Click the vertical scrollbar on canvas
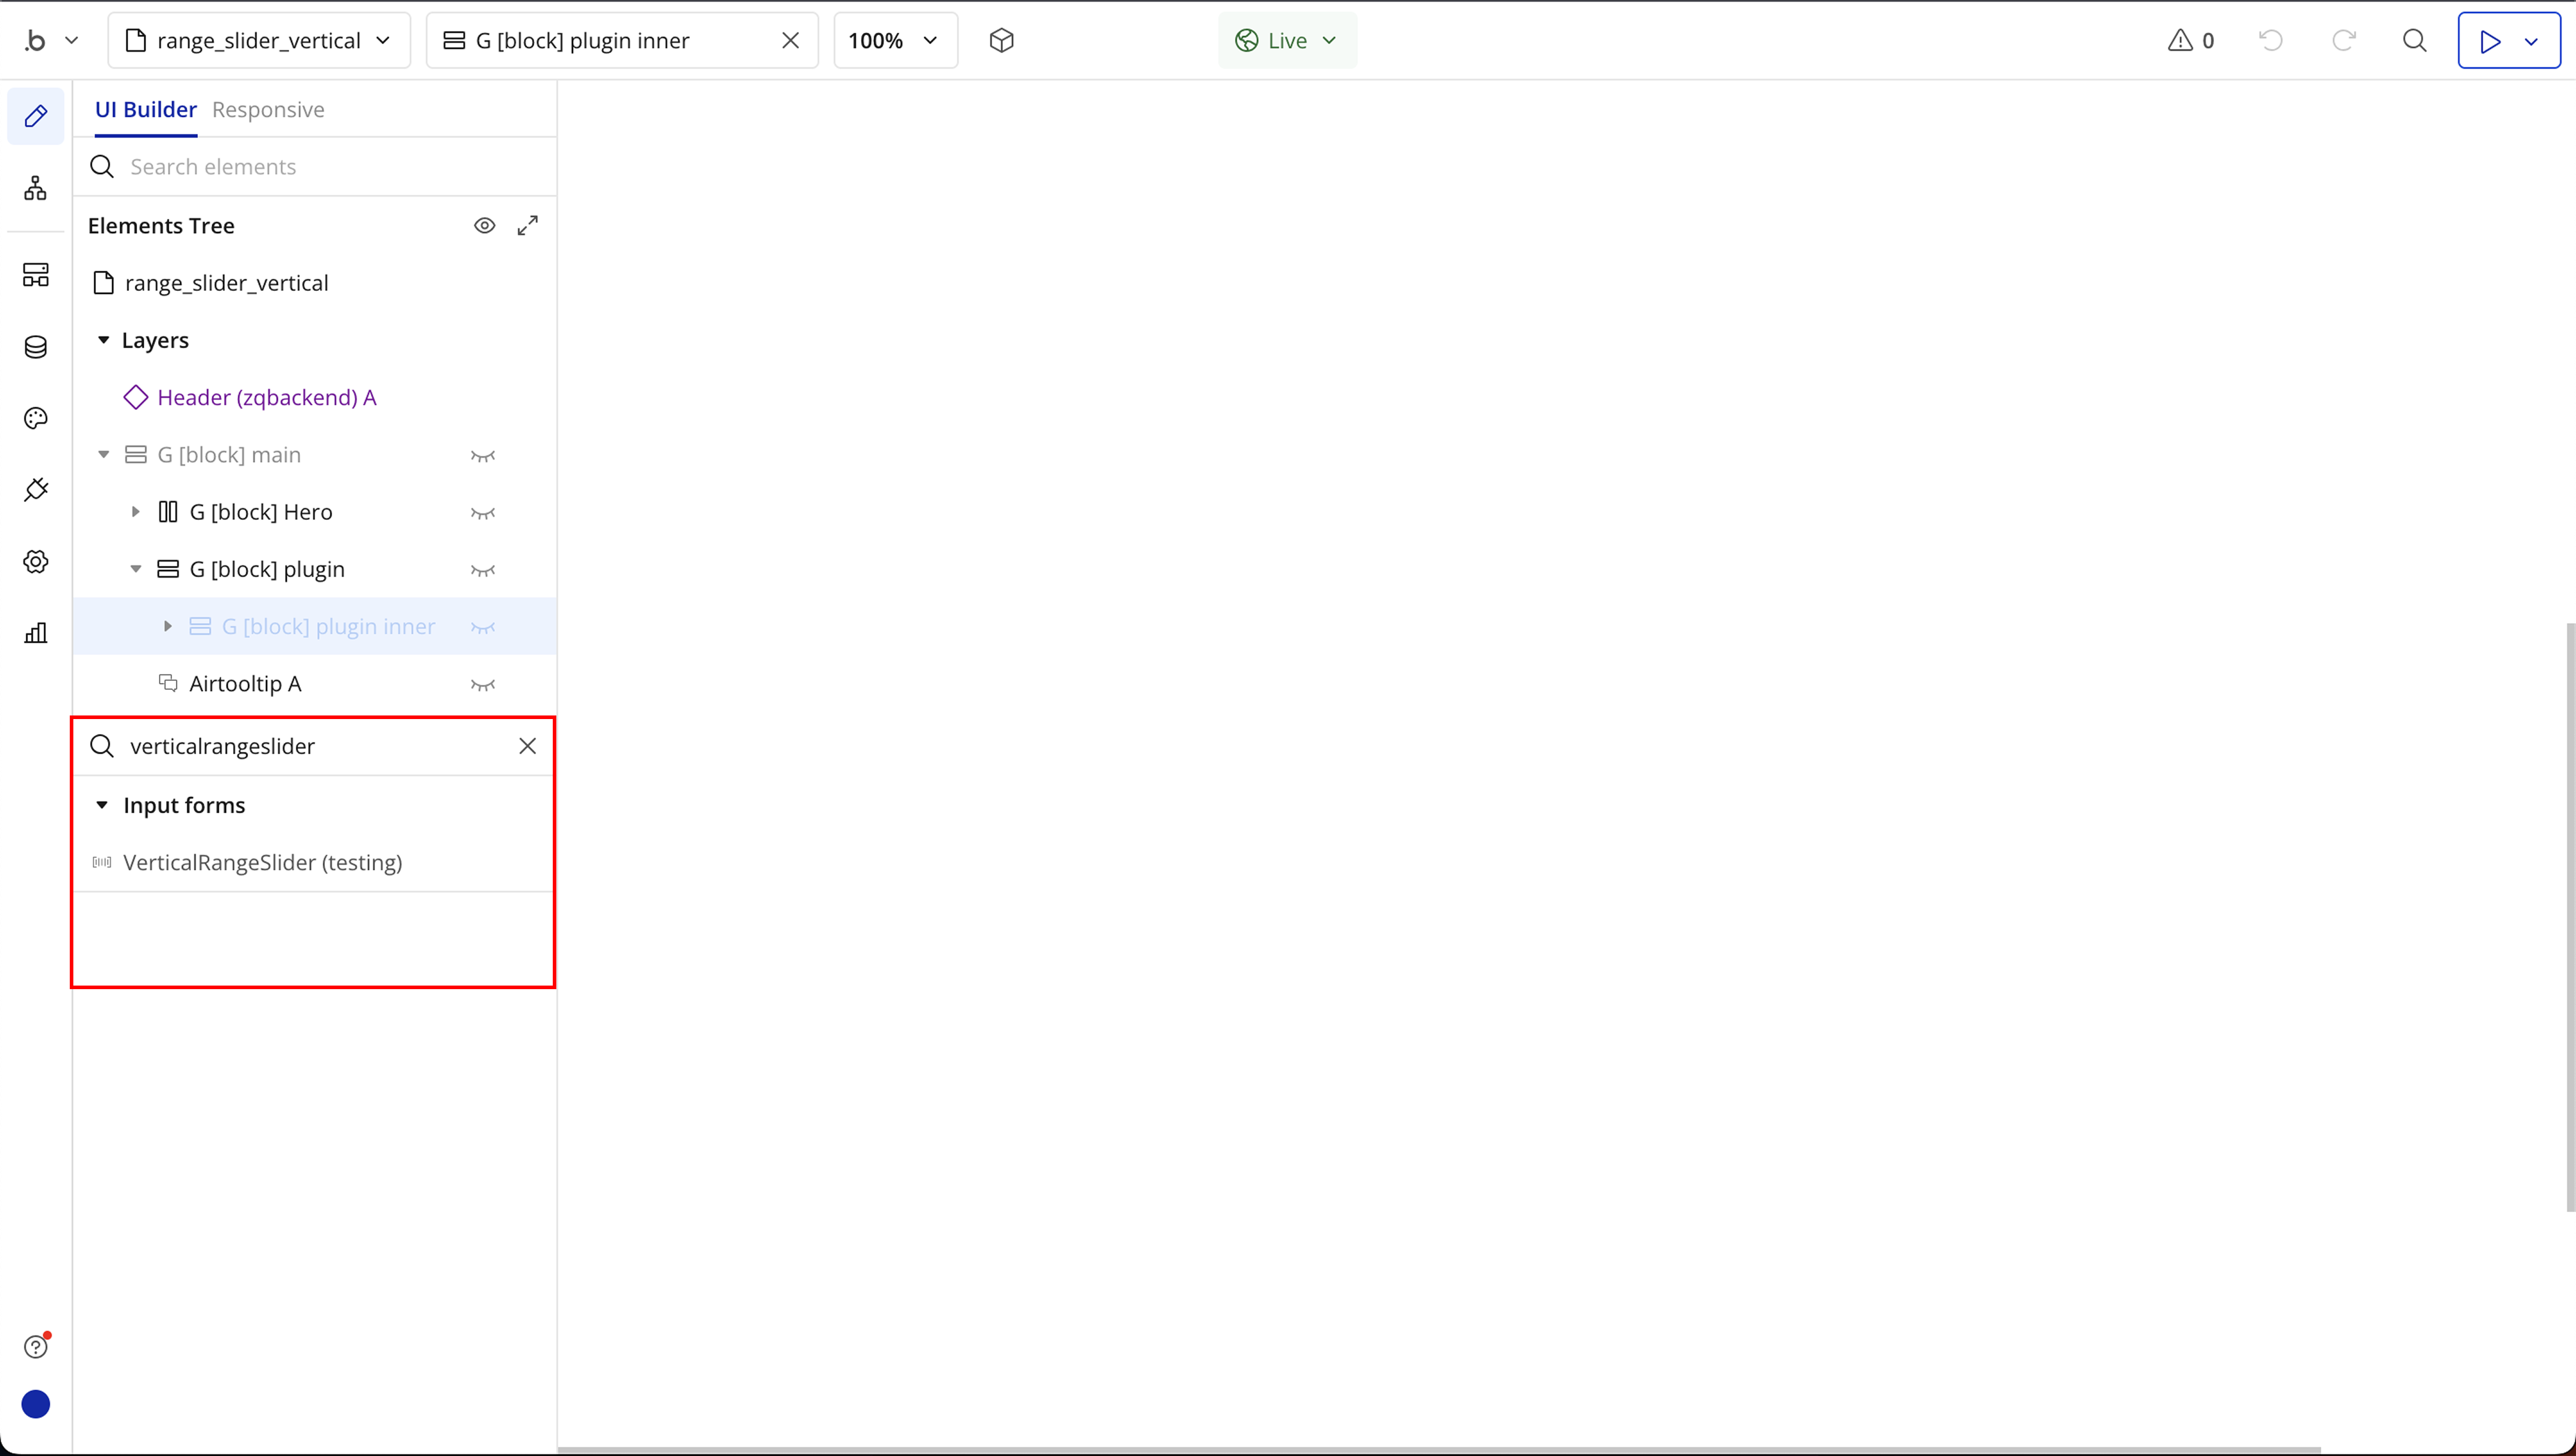This screenshot has height=1456, width=2576. tap(2569, 915)
